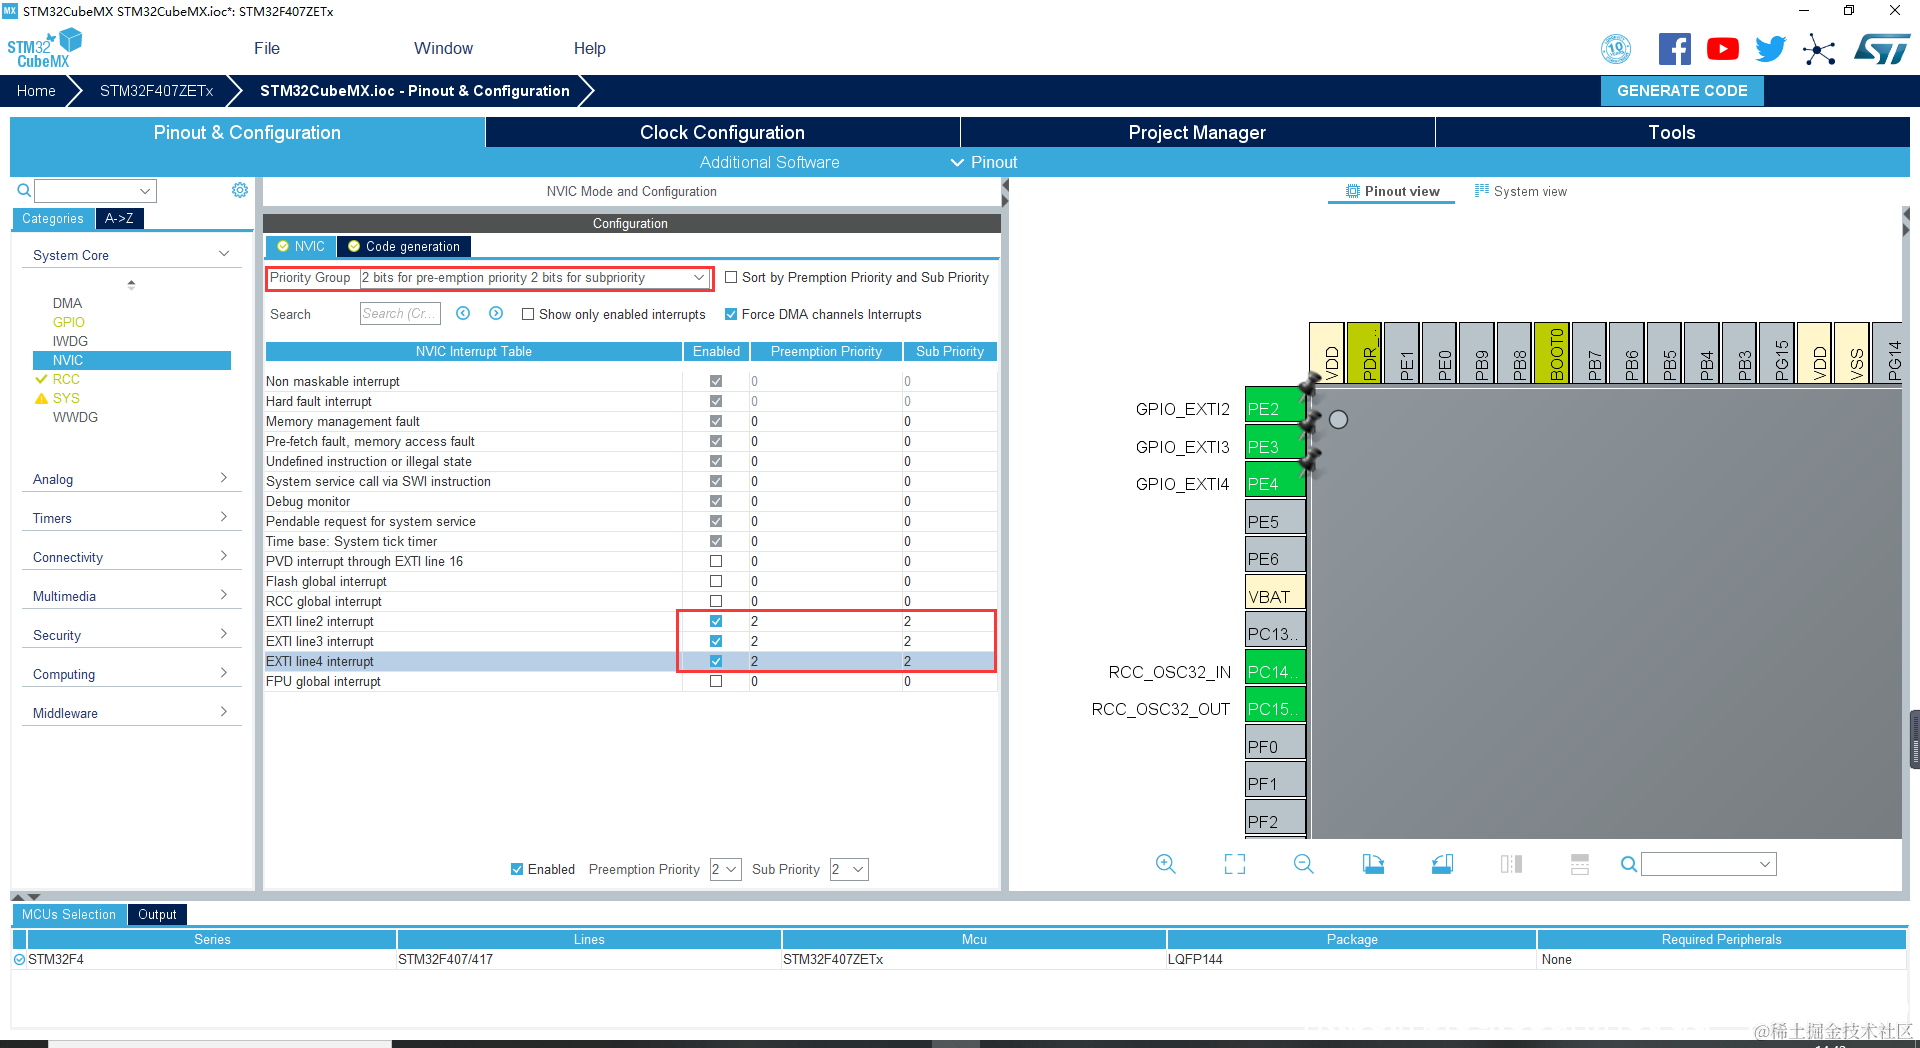Open the Facebook icon link

[x=1674, y=49]
